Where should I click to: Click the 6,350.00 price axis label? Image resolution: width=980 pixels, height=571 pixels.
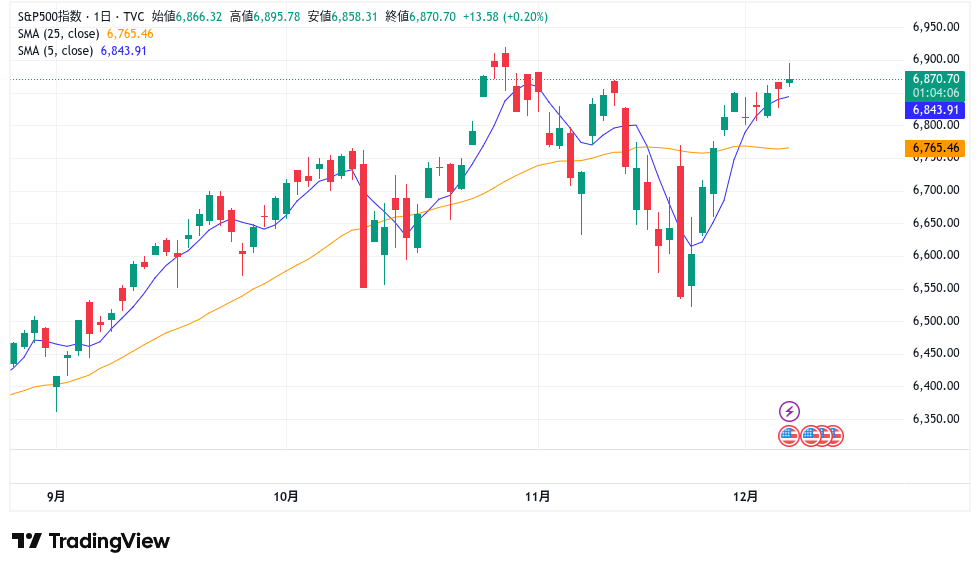936,418
